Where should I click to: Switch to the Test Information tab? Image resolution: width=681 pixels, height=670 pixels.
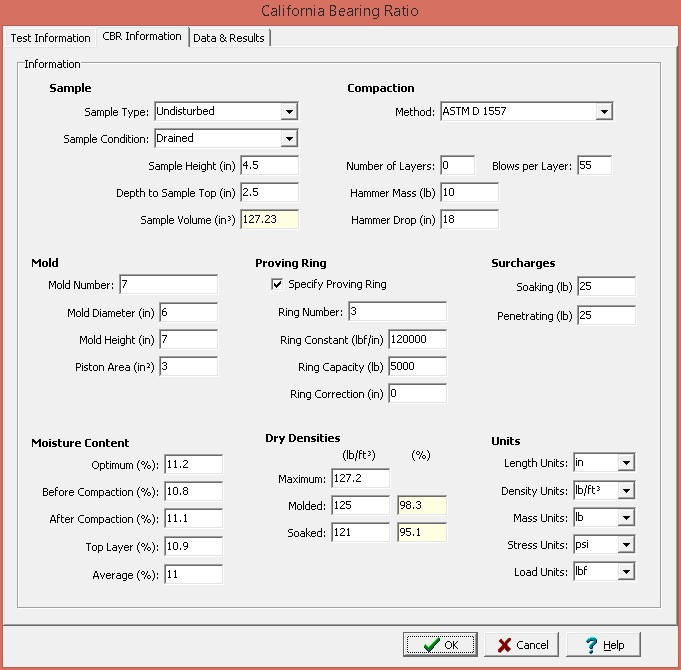49,38
